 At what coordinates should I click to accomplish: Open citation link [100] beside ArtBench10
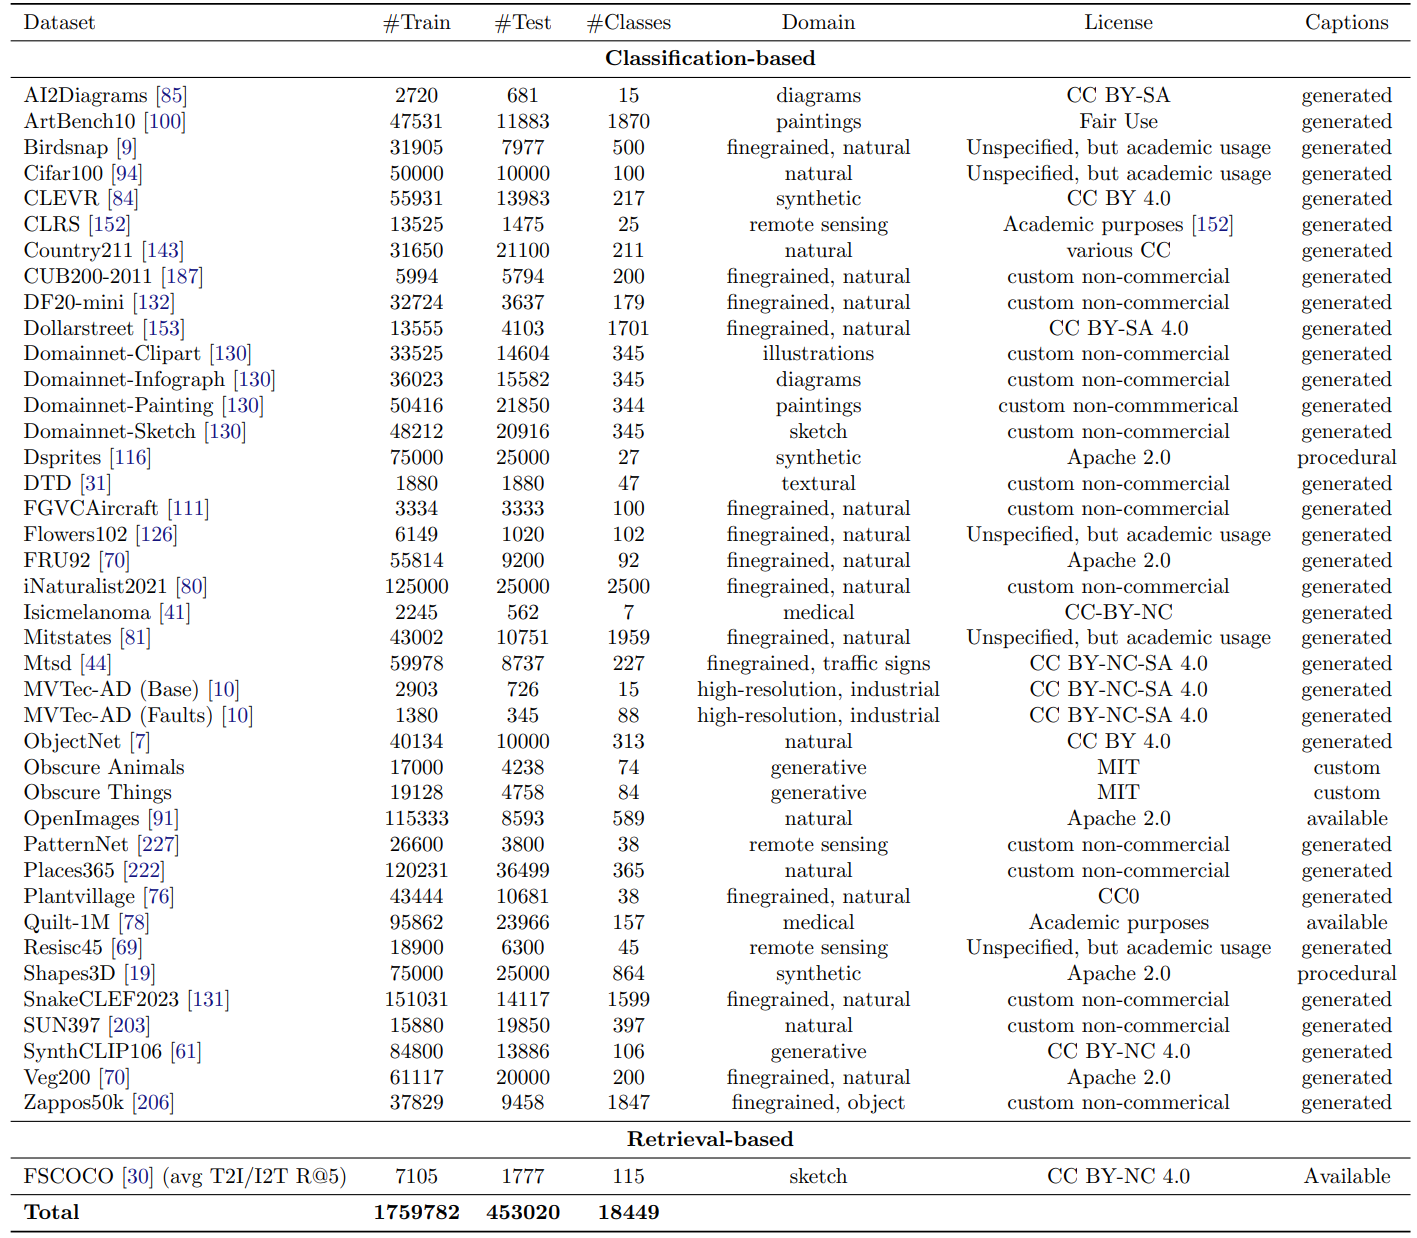pos(165,121)
